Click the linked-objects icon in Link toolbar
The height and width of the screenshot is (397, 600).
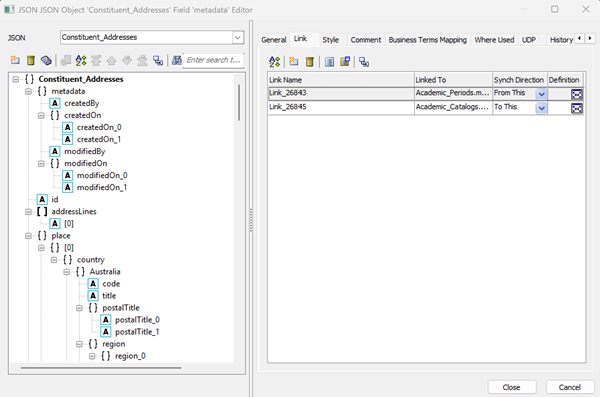(x=364, y=62)
